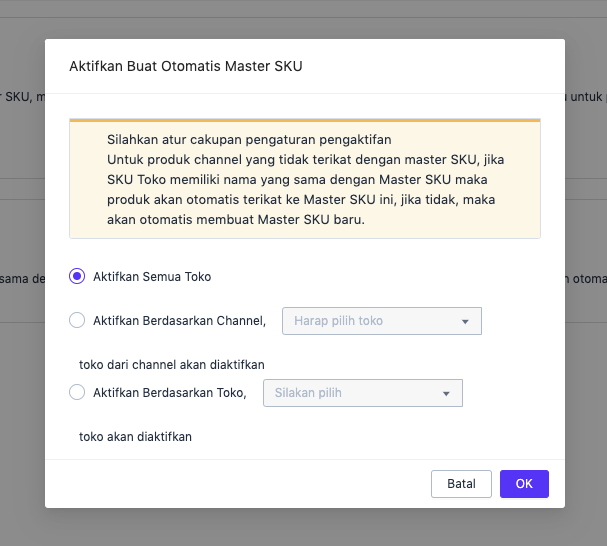
Task: Click the Aktifkan Berdasarkan Channel label
Action: (x=179, y=321)
